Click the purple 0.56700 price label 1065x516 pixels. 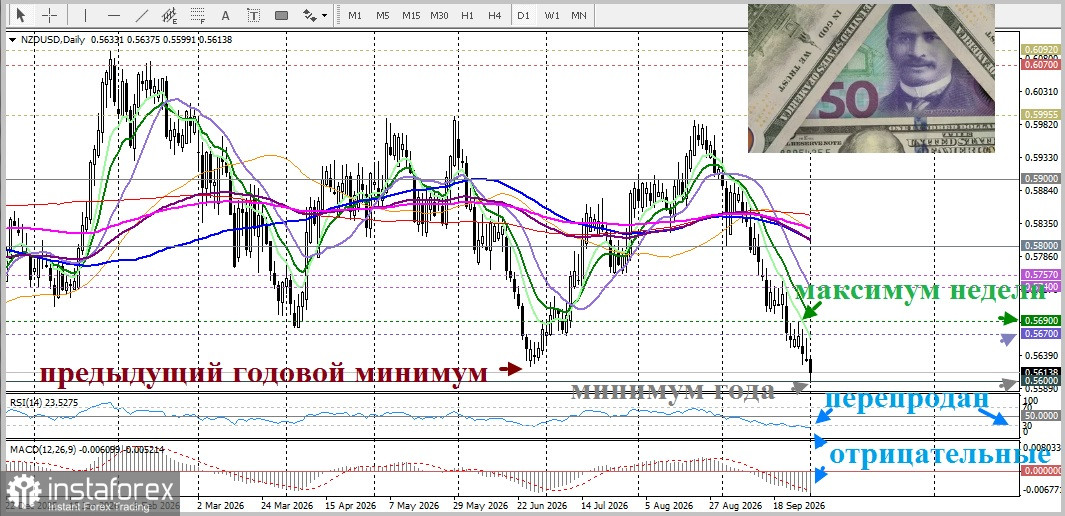(1040, 333)
